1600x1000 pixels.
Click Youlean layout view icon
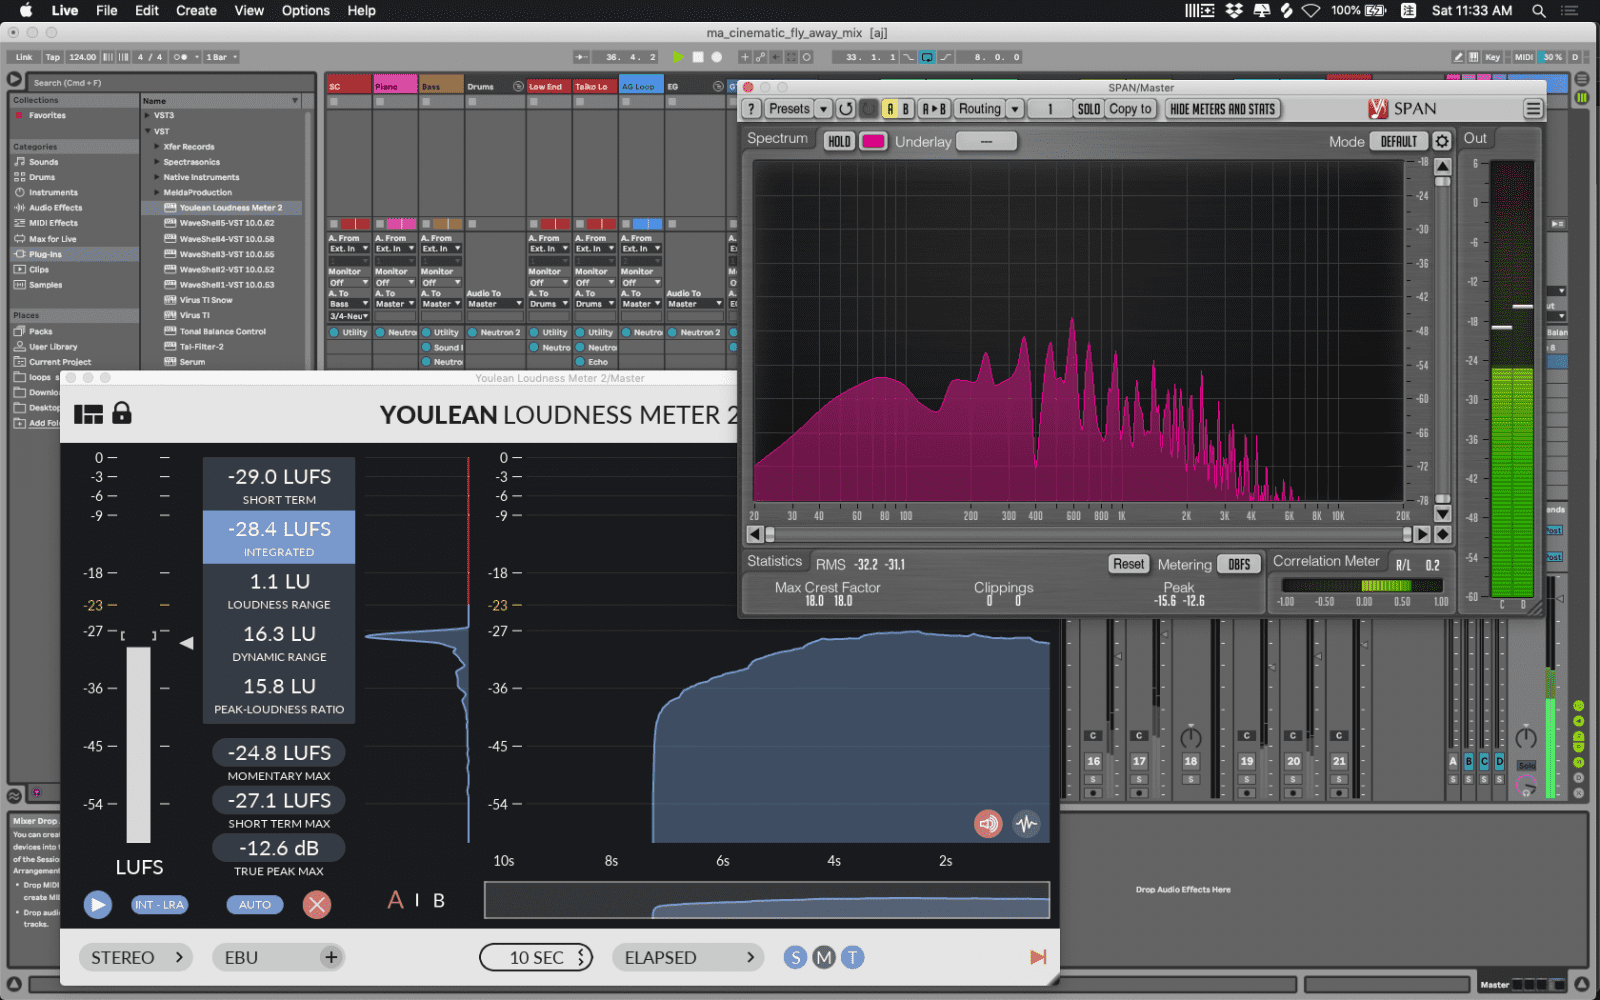[88, 413]
